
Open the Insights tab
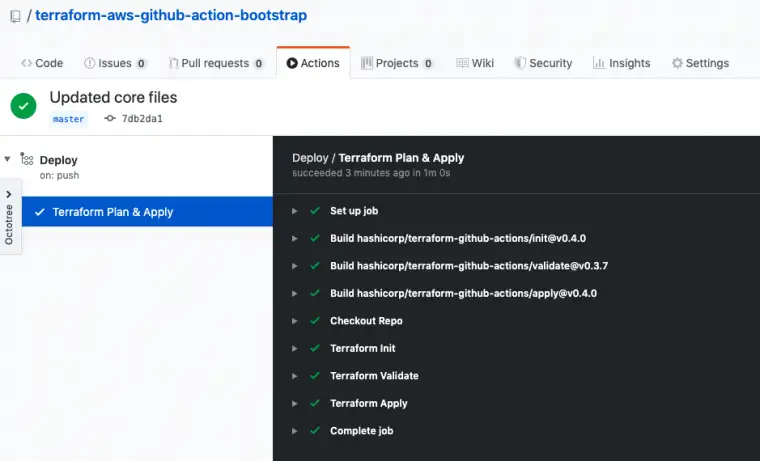pyautogui.click(x=621, y=63)
